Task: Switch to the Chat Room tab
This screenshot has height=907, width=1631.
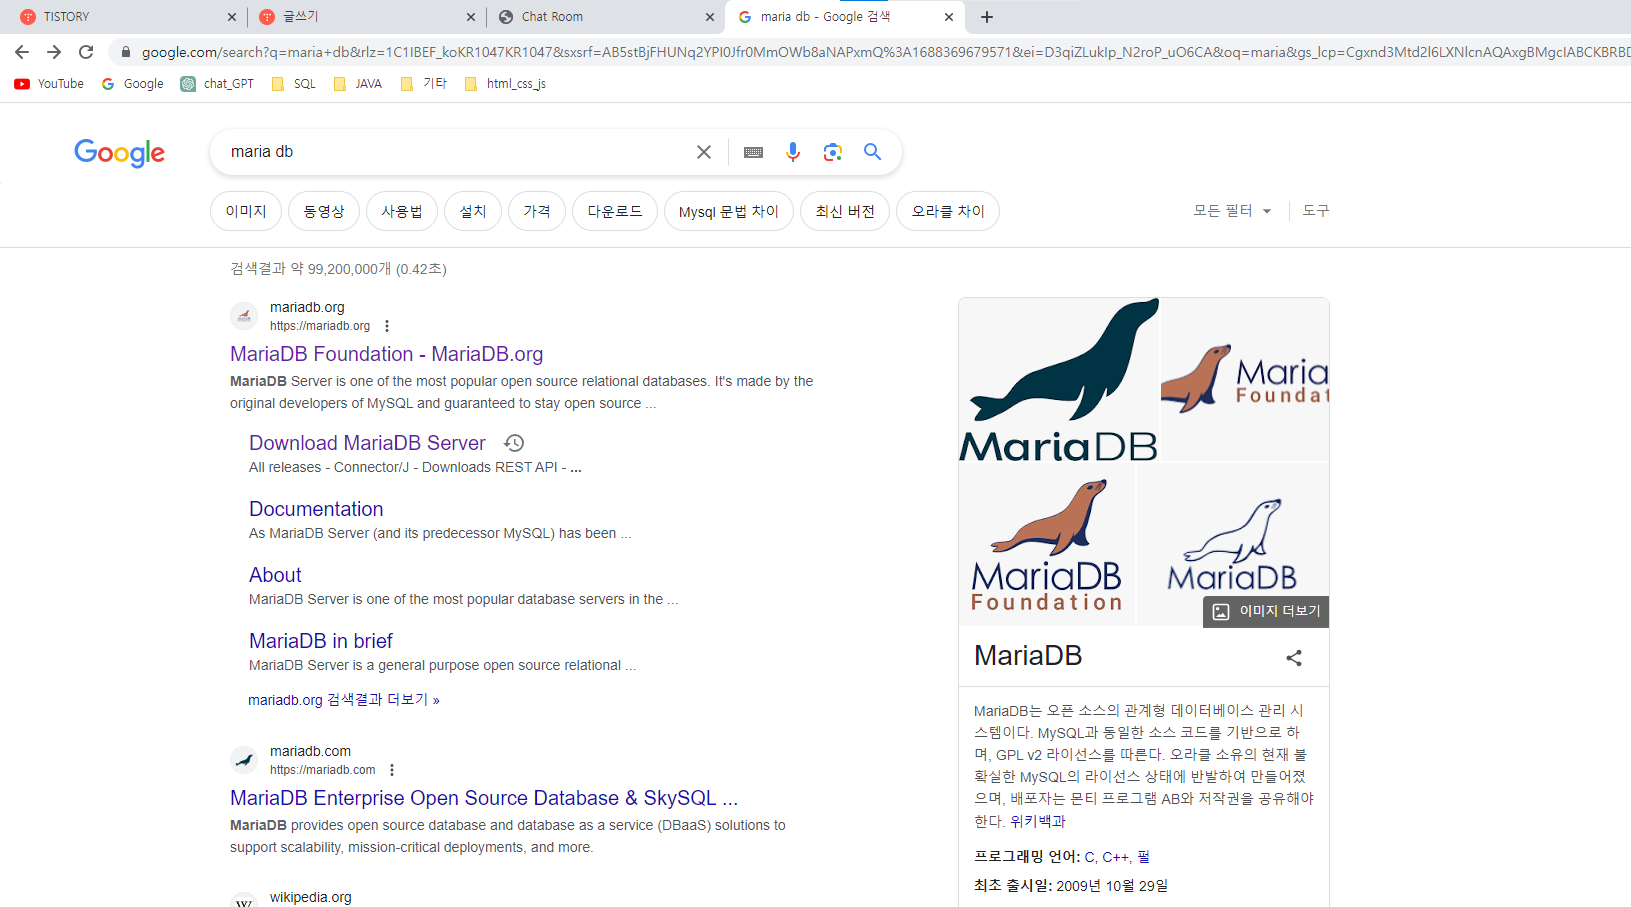Action: [605, 17]
